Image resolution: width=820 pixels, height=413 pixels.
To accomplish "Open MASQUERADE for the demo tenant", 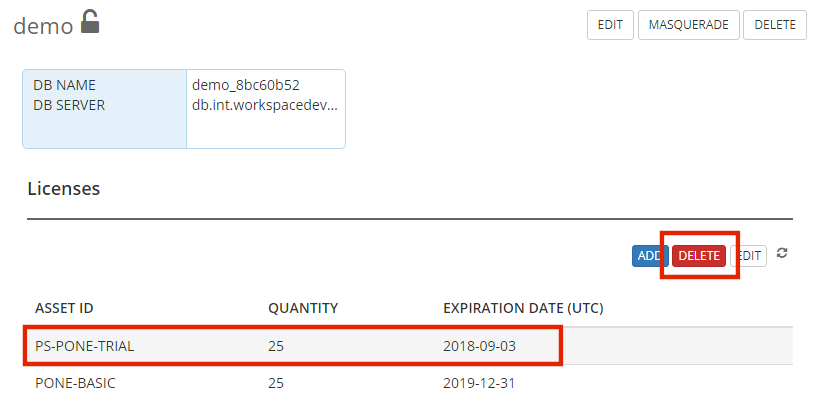I will [x=688, y=25].
